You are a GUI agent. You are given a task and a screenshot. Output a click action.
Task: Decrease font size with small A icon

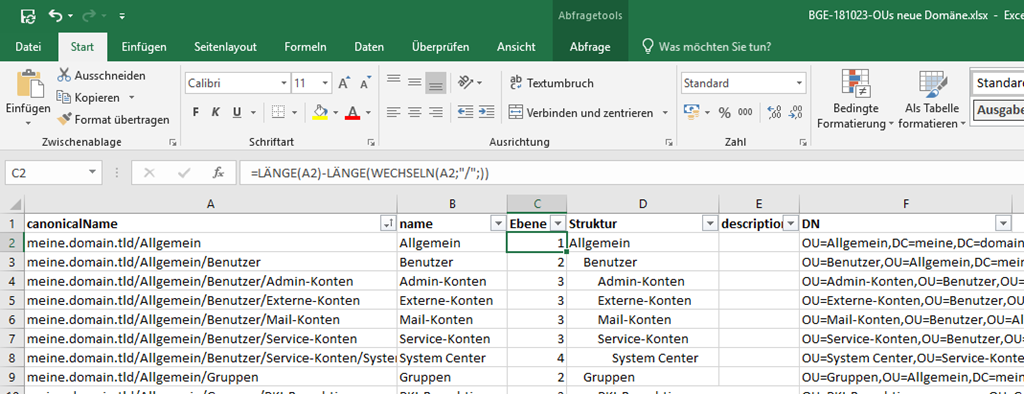click(x=366, y=84)
